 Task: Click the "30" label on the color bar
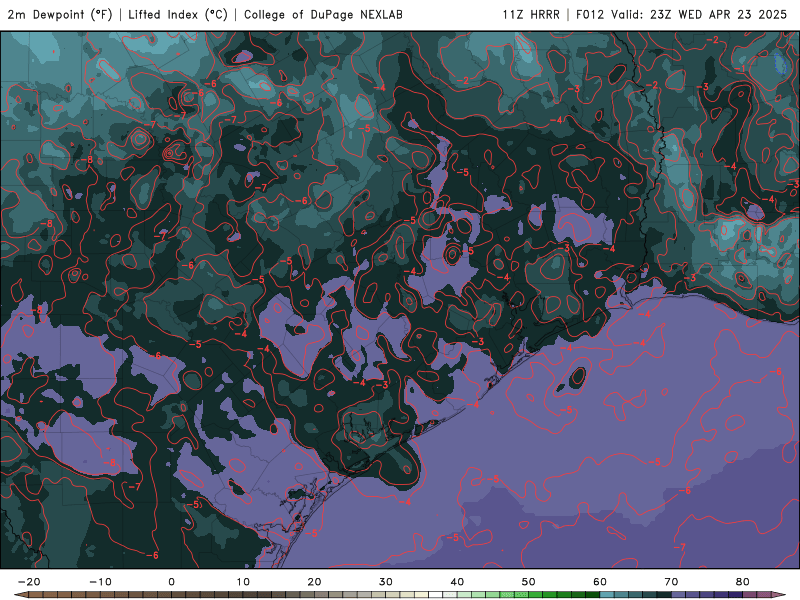coord(386,582)
